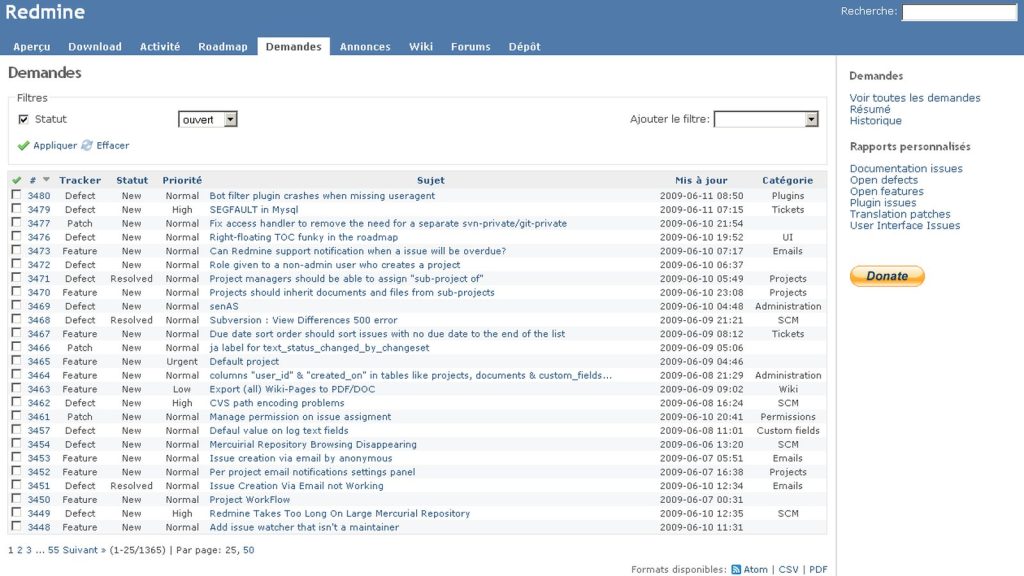This screenshot has width=1024, height=576.
Task: Open 'Bot filter plugin crashes when missing useragent'
Action: [322, 196]
